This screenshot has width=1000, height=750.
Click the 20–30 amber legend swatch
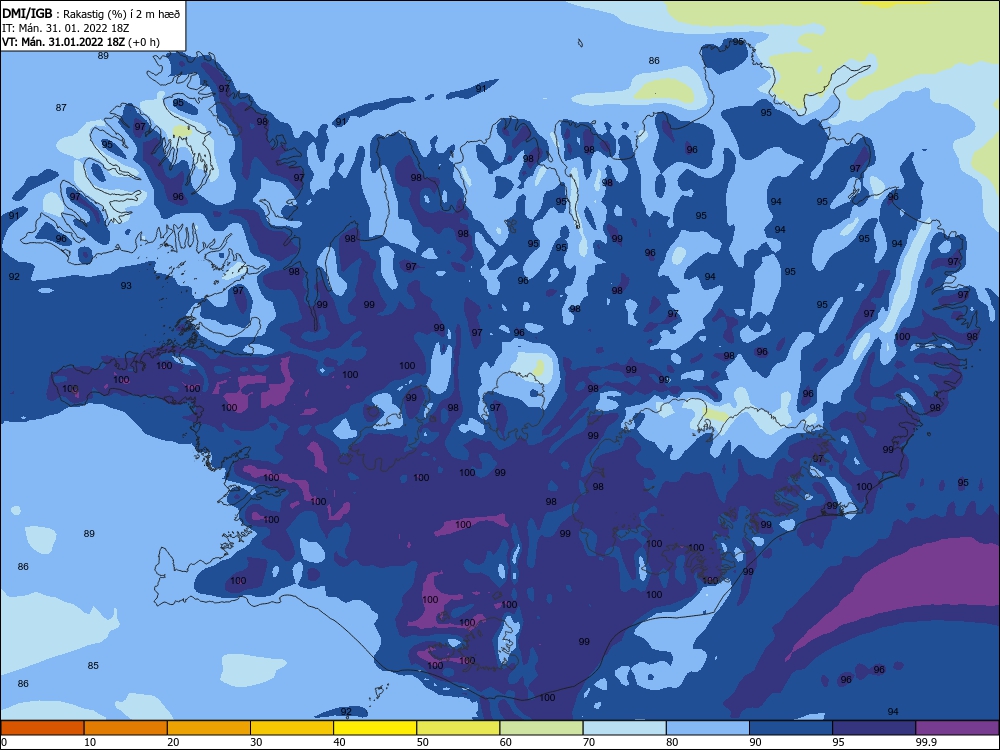[209, 728]
